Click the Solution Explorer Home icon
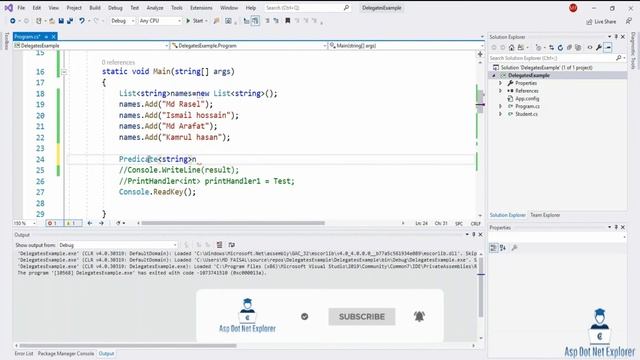 (x=511, y=48)
